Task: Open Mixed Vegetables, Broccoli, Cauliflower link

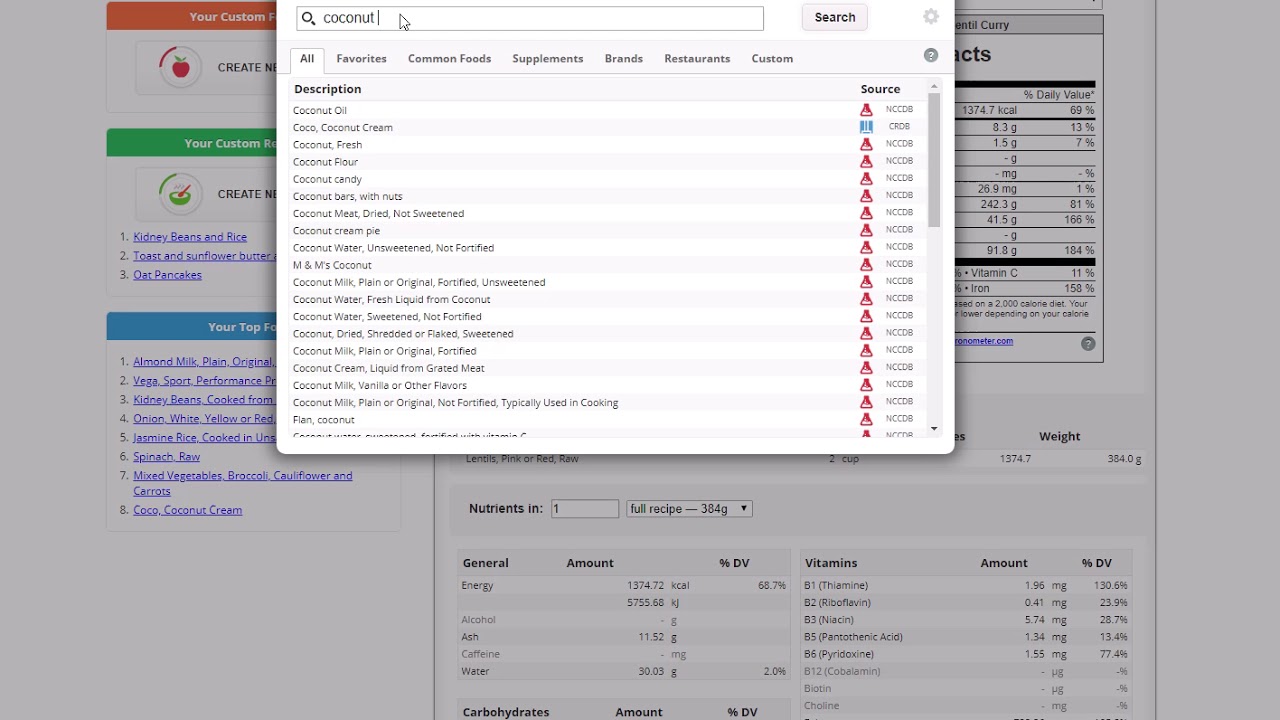Action: (x=243, y=483)
